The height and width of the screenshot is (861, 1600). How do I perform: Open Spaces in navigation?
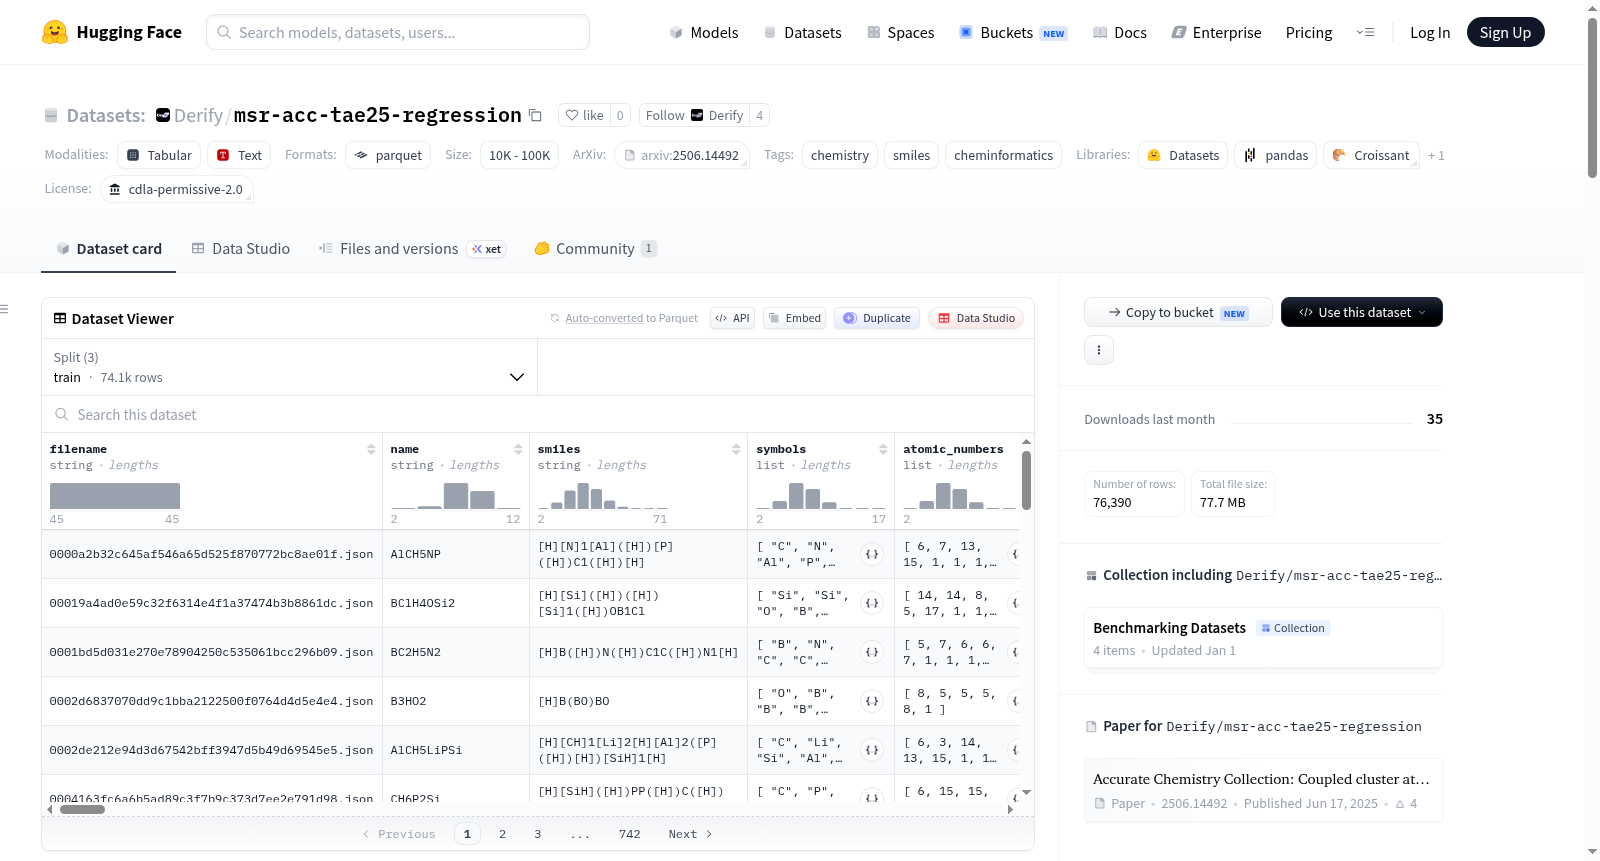tap(900, 32)
